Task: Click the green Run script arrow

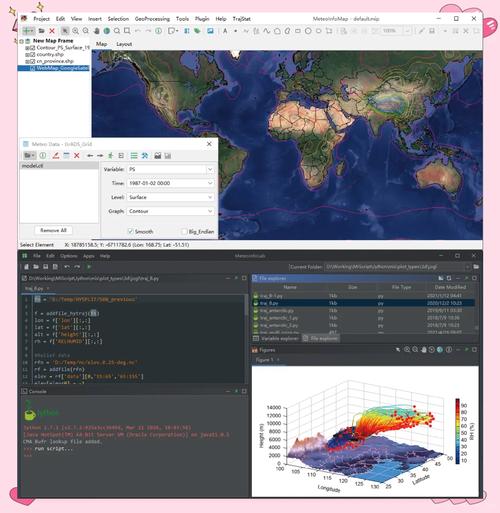Action: 89,267
